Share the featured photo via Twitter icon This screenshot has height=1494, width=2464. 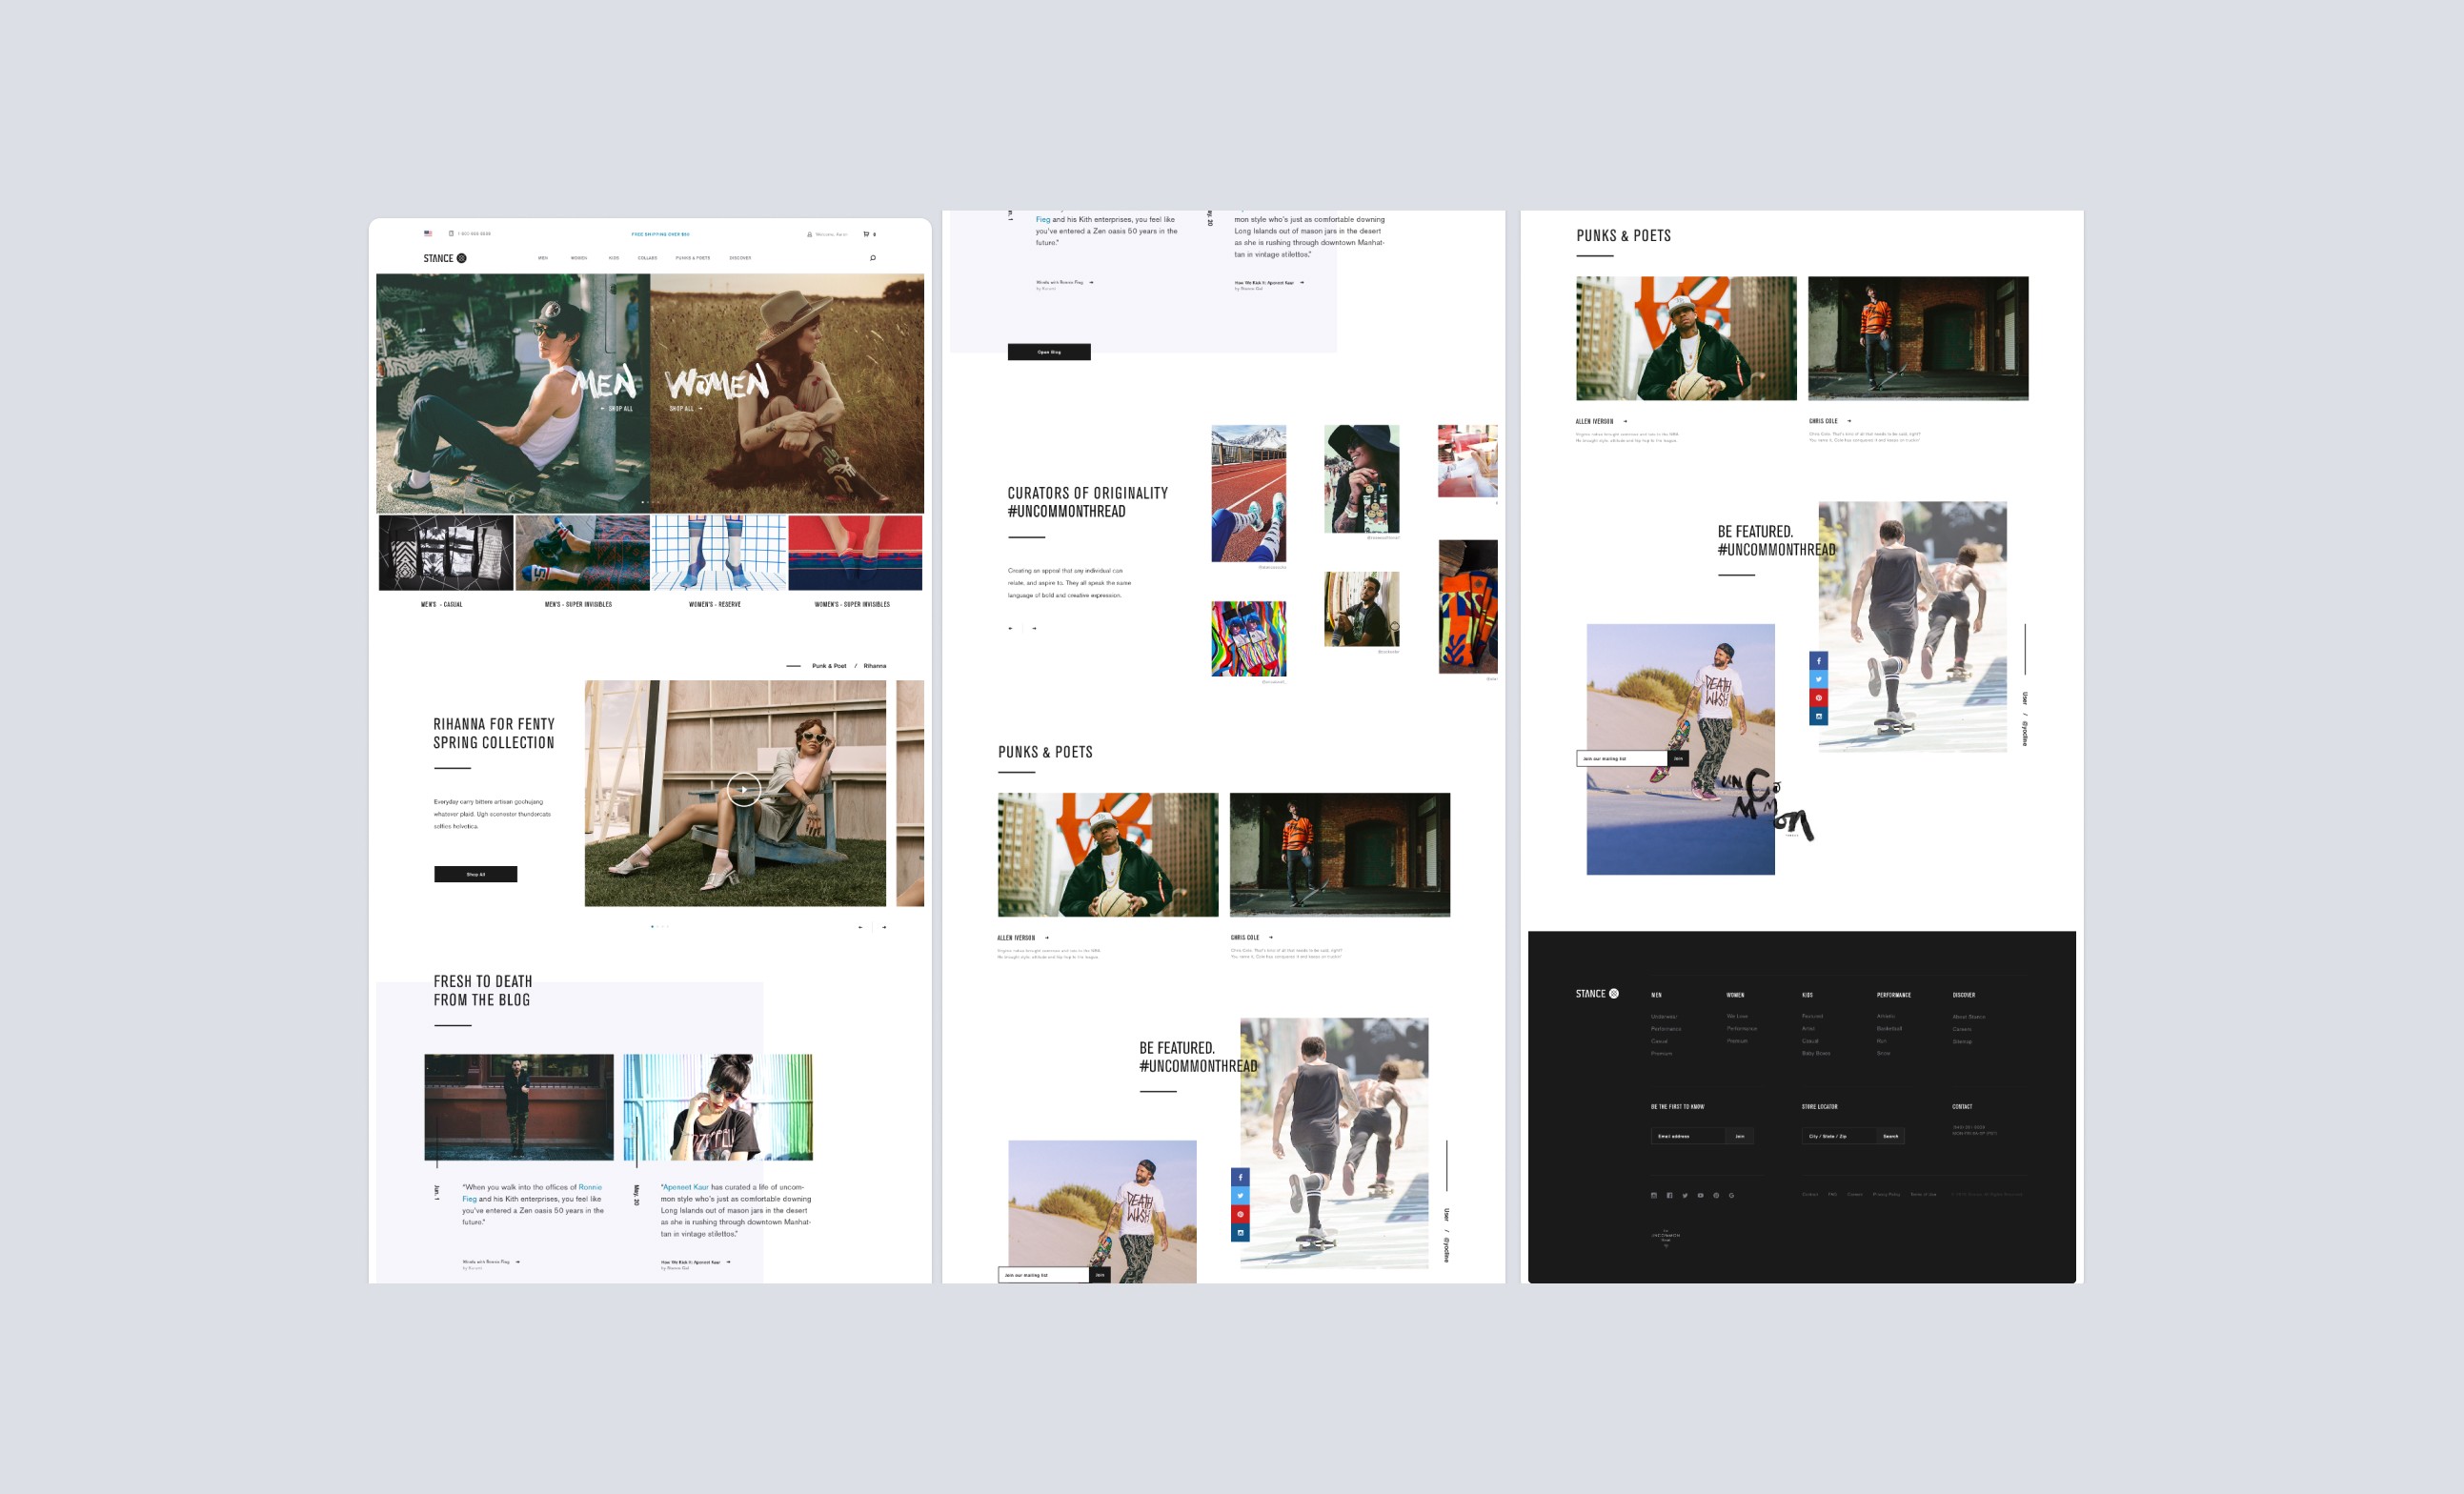pyautogui.click(x=1819, y=679)
